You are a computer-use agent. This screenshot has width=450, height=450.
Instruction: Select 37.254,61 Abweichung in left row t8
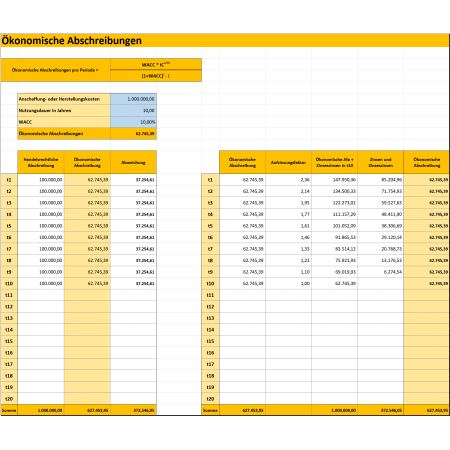click(x=133, y=260)
